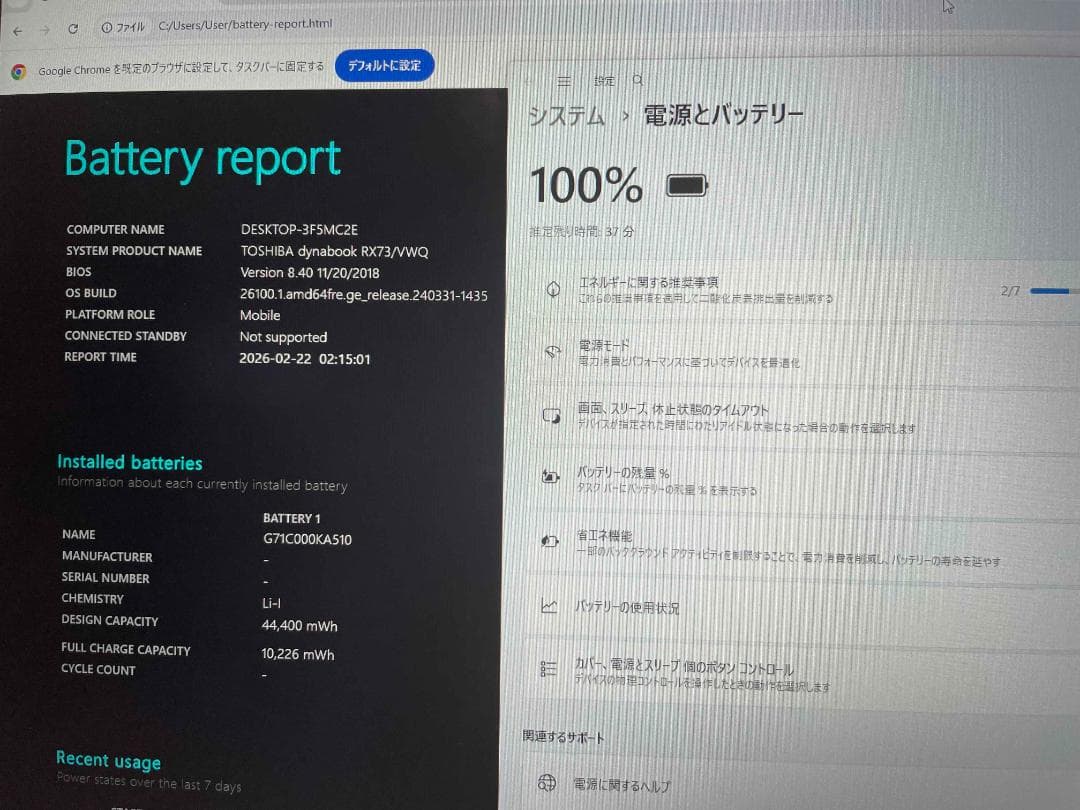
Task: Click the globe icon beside power help
Action: point(547,783)
